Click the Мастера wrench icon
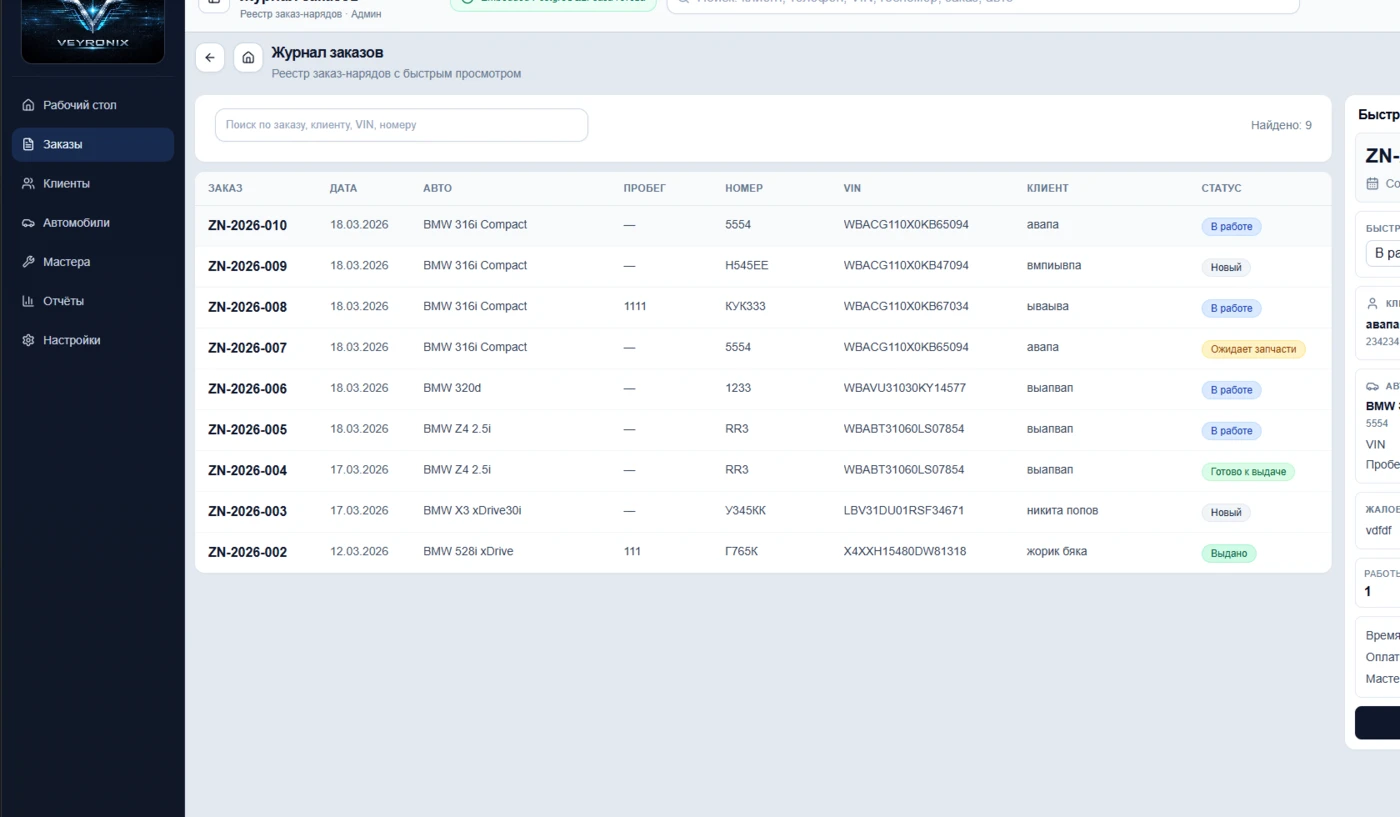 28,262
